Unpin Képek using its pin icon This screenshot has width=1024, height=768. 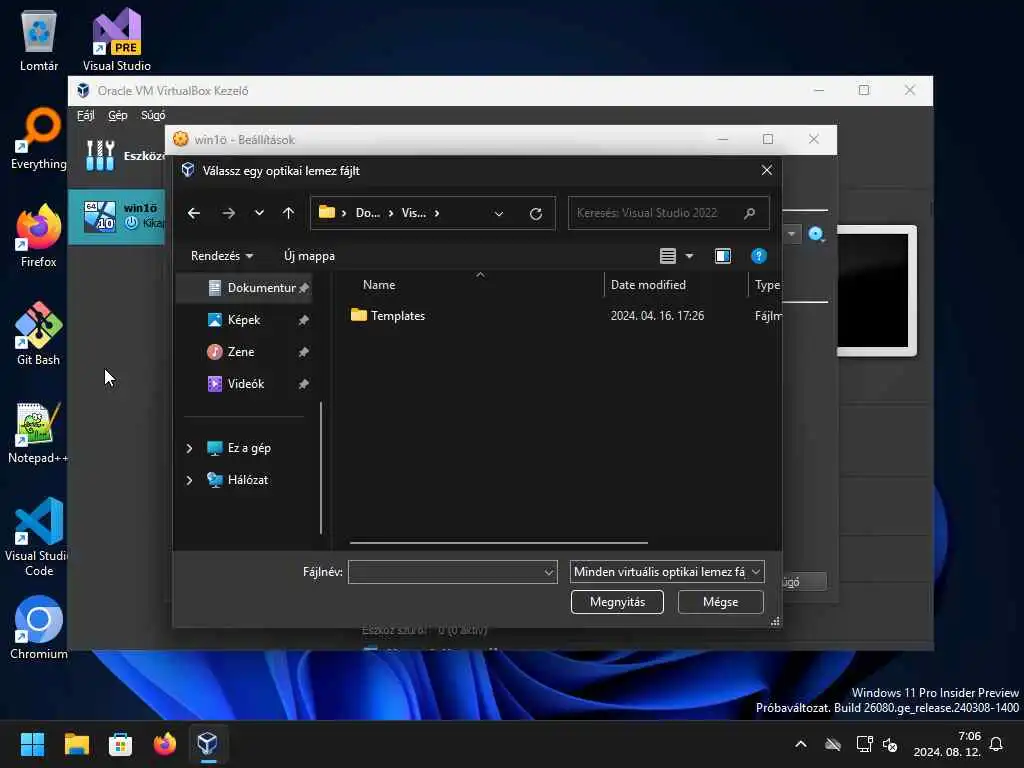pyautogui.click(x=303, y=320)
